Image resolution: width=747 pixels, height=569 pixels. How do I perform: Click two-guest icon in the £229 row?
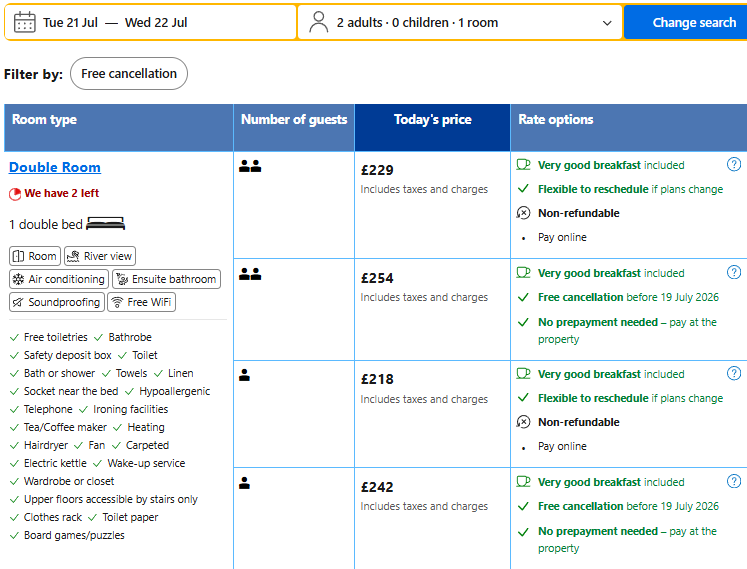pyautogui.click(x=250, y=166)
